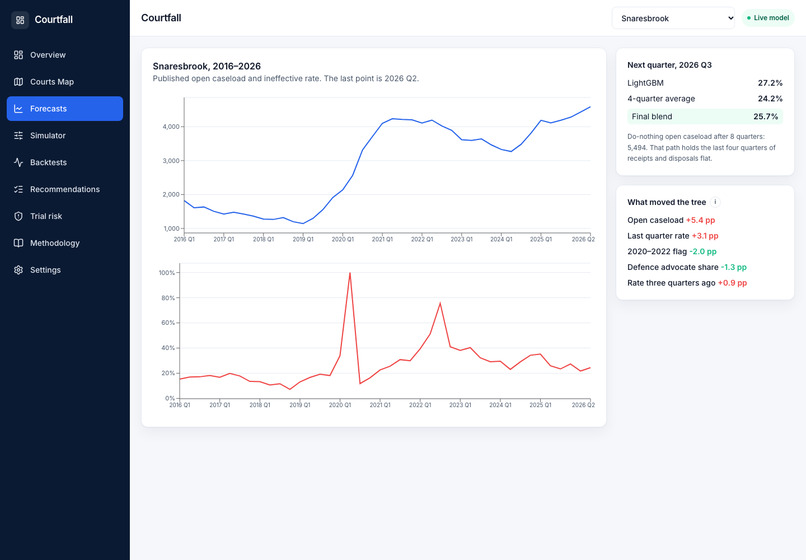The image size is (806, 560).
Task: Click the Courtfall page header title
Action: tap(161, 18)
